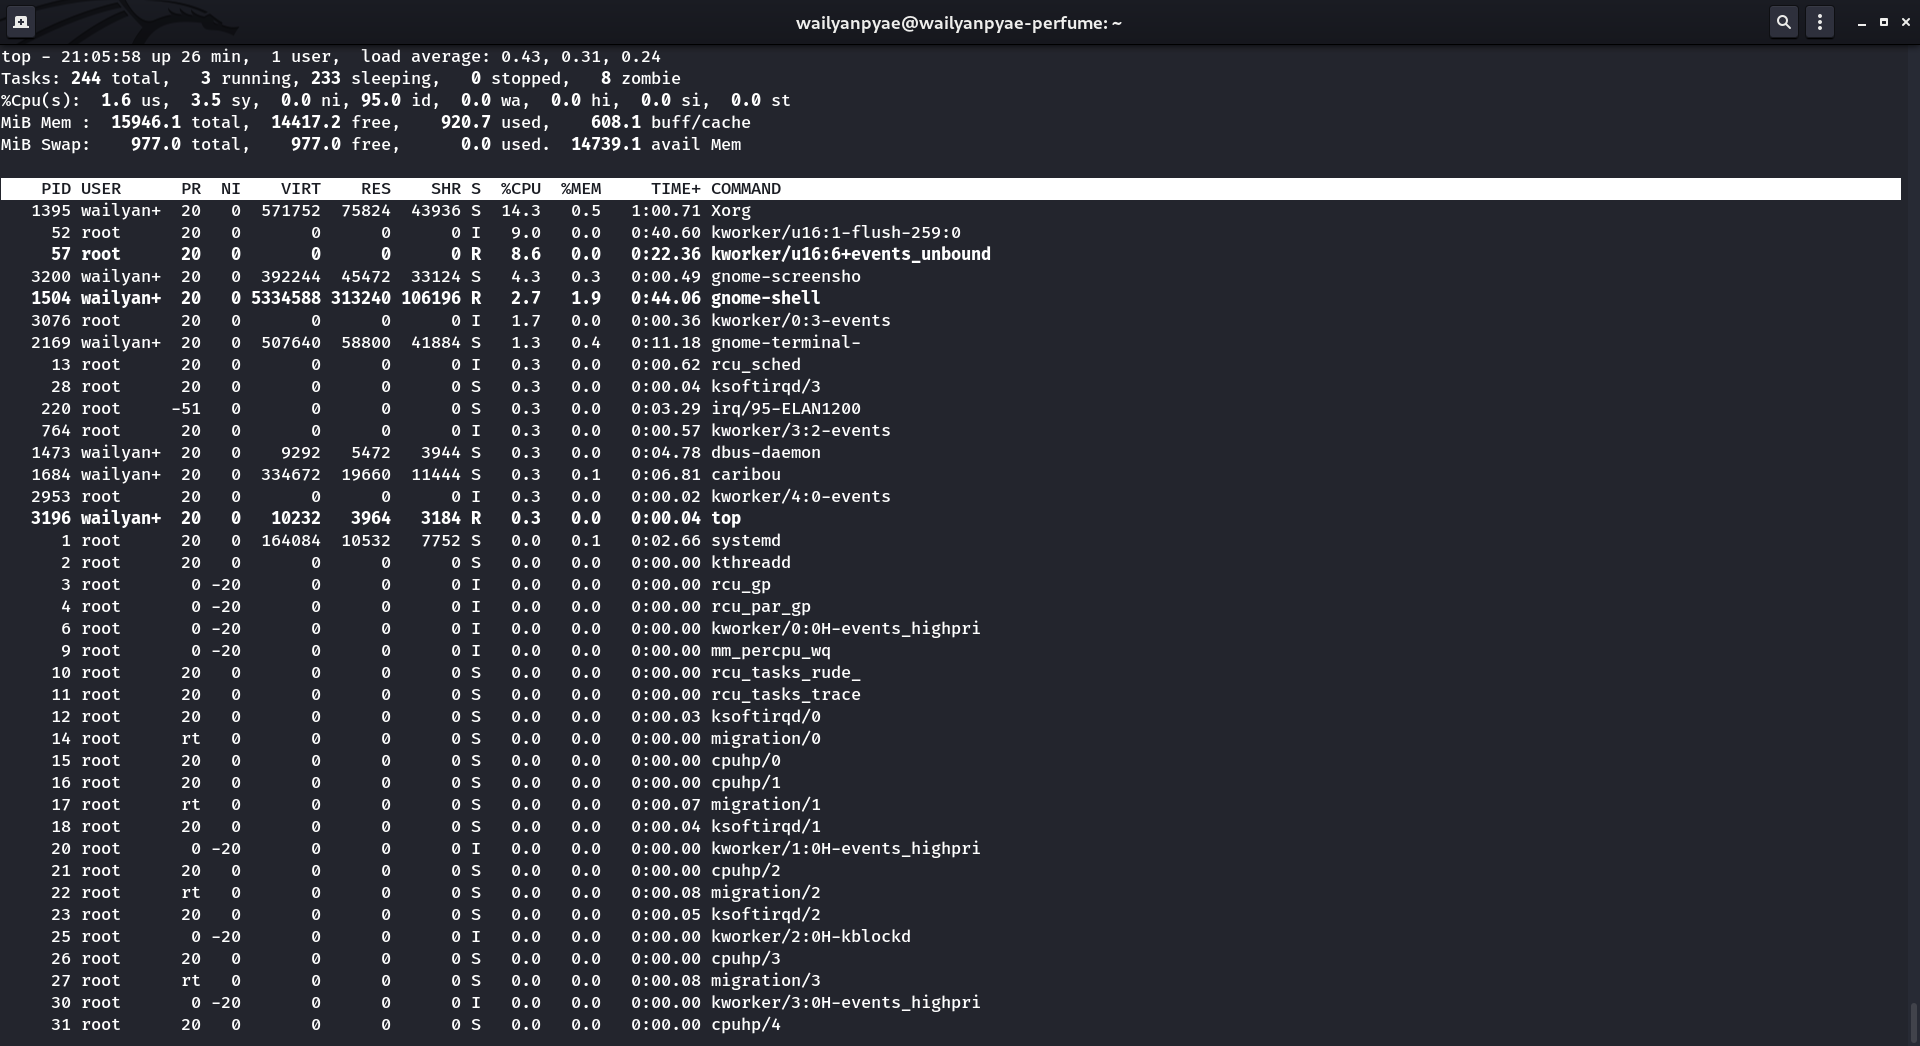Click the window title wailyanpyae@wailyanpyae-perfume
Image resolution: width=1920 pixels, height=1046 pixels.
pos(958,23)
